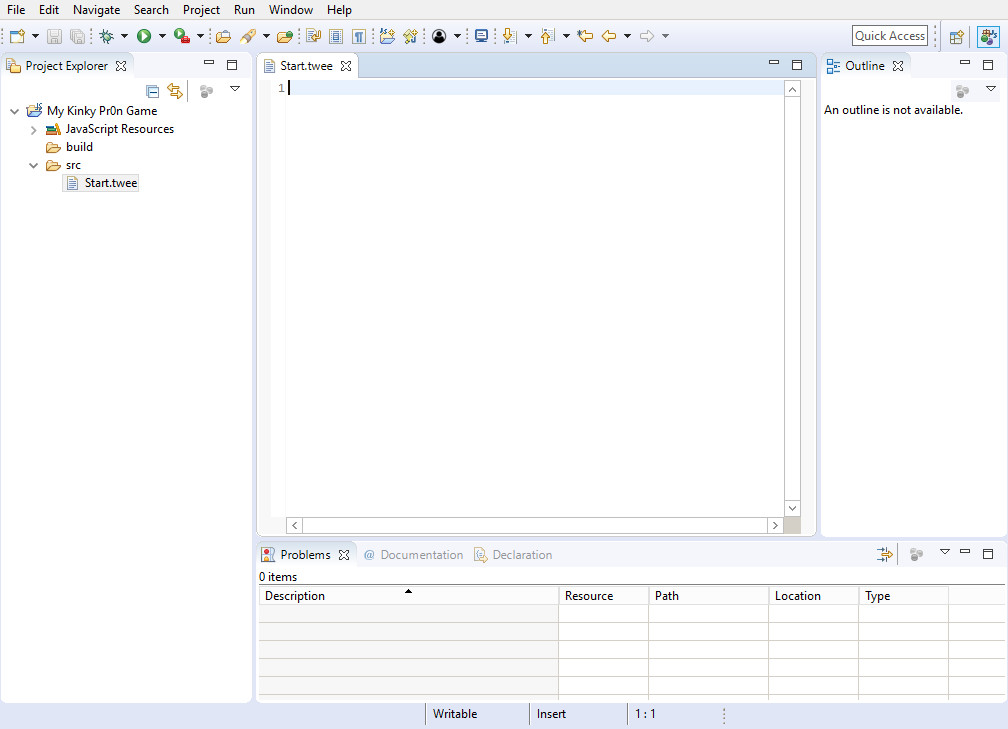Click the Debug bug icon

[x=106, y=36]
